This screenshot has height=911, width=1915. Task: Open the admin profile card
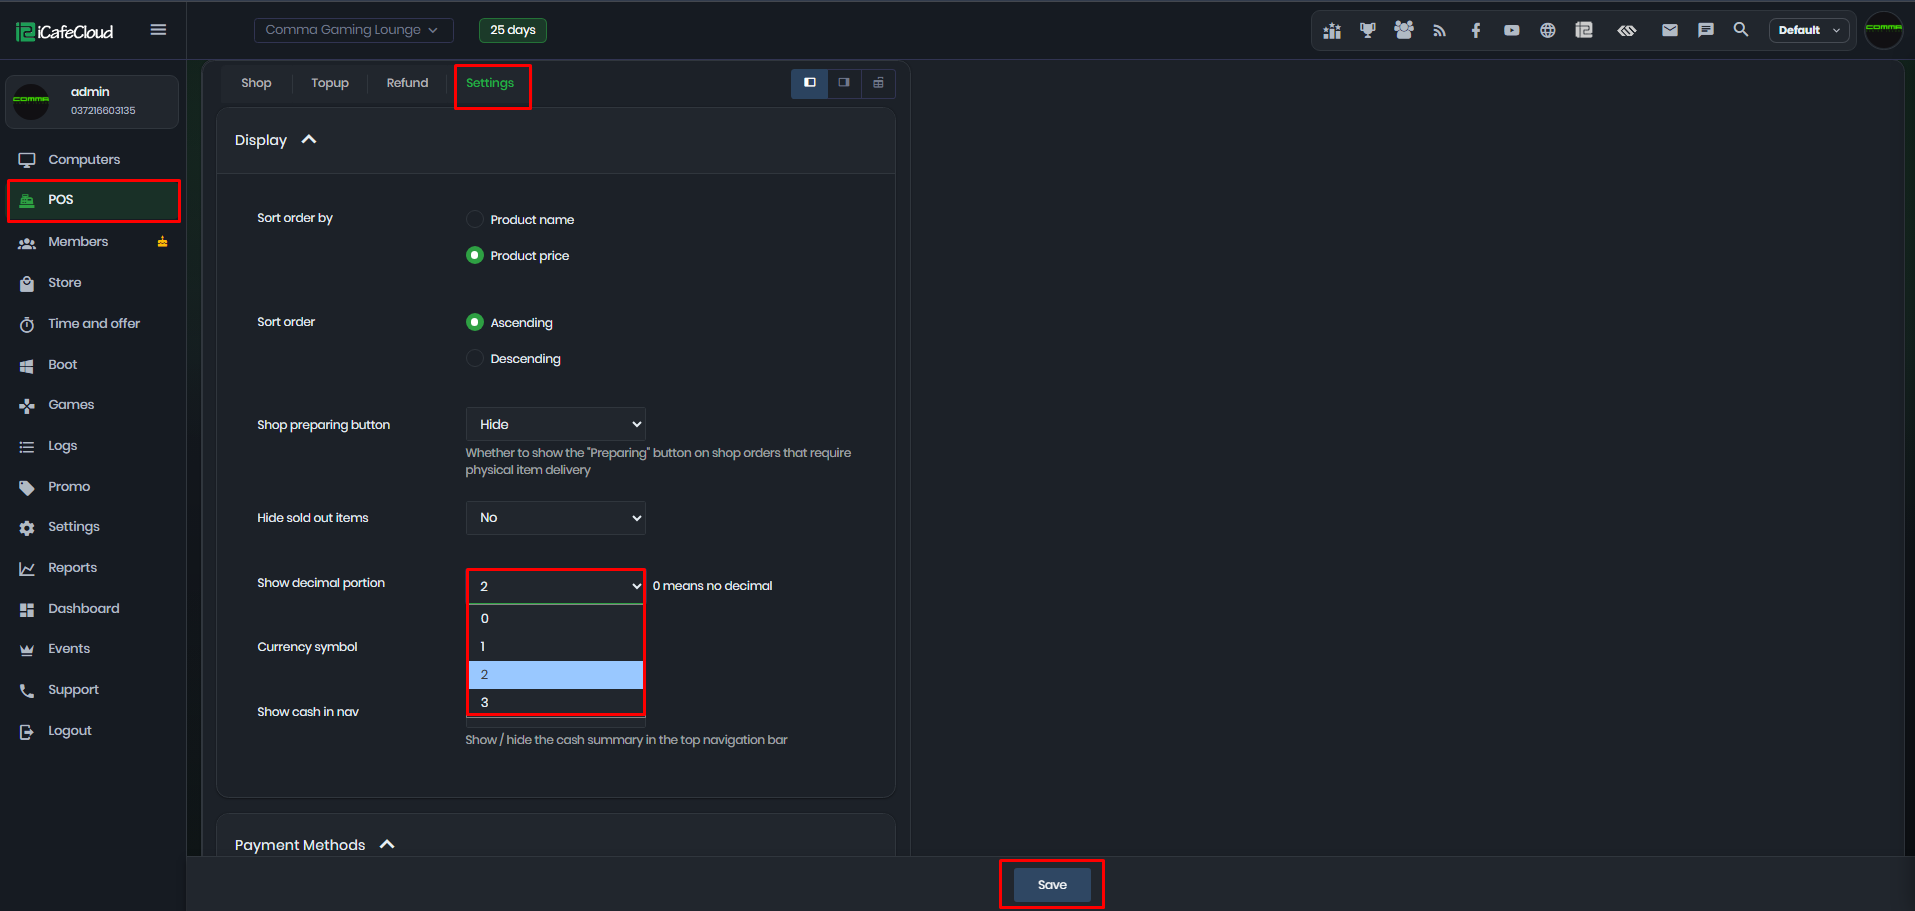coord(92,102)
